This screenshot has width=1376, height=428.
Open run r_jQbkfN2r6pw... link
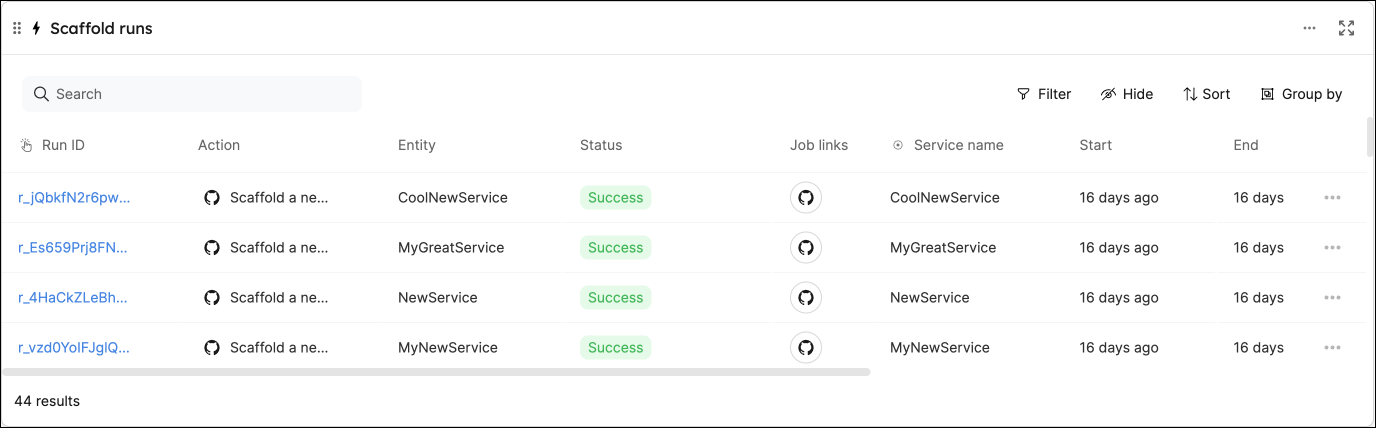click(74, 198)
